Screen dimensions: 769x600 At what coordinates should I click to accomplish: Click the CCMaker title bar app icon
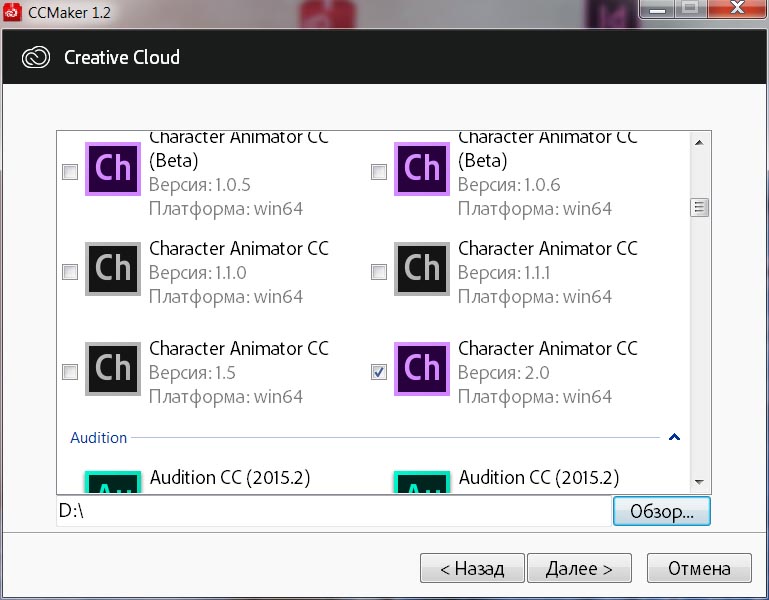click(x=12, y=12)
